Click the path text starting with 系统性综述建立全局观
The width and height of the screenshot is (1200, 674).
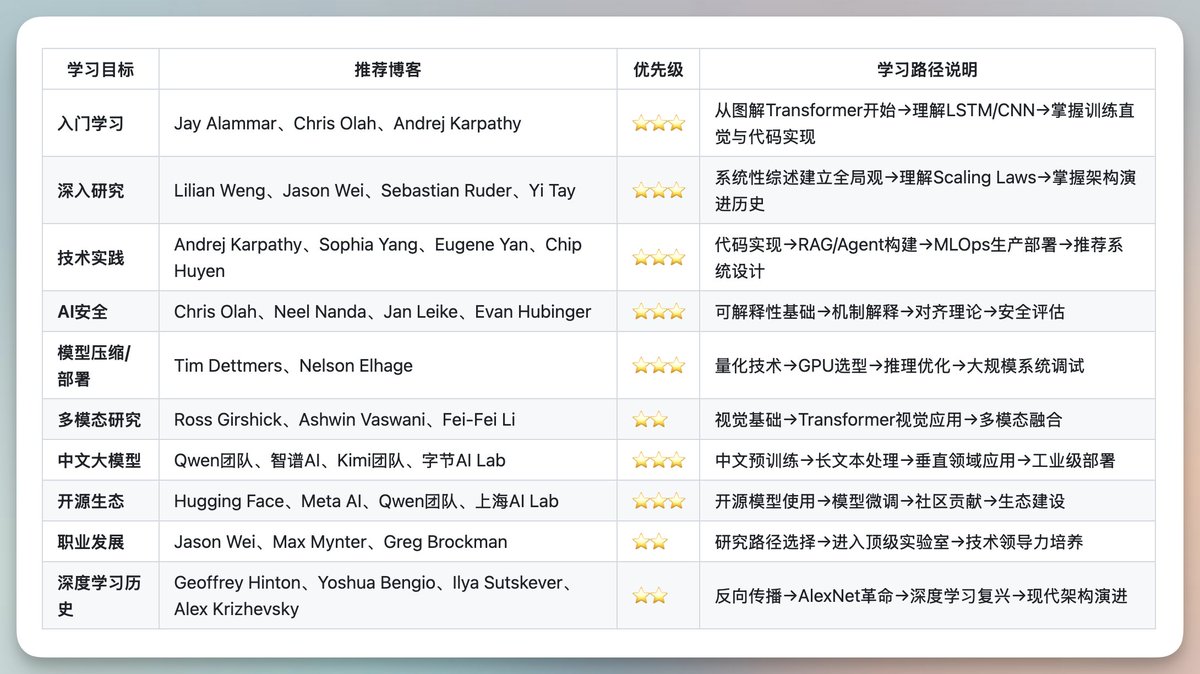pos(925,190)
